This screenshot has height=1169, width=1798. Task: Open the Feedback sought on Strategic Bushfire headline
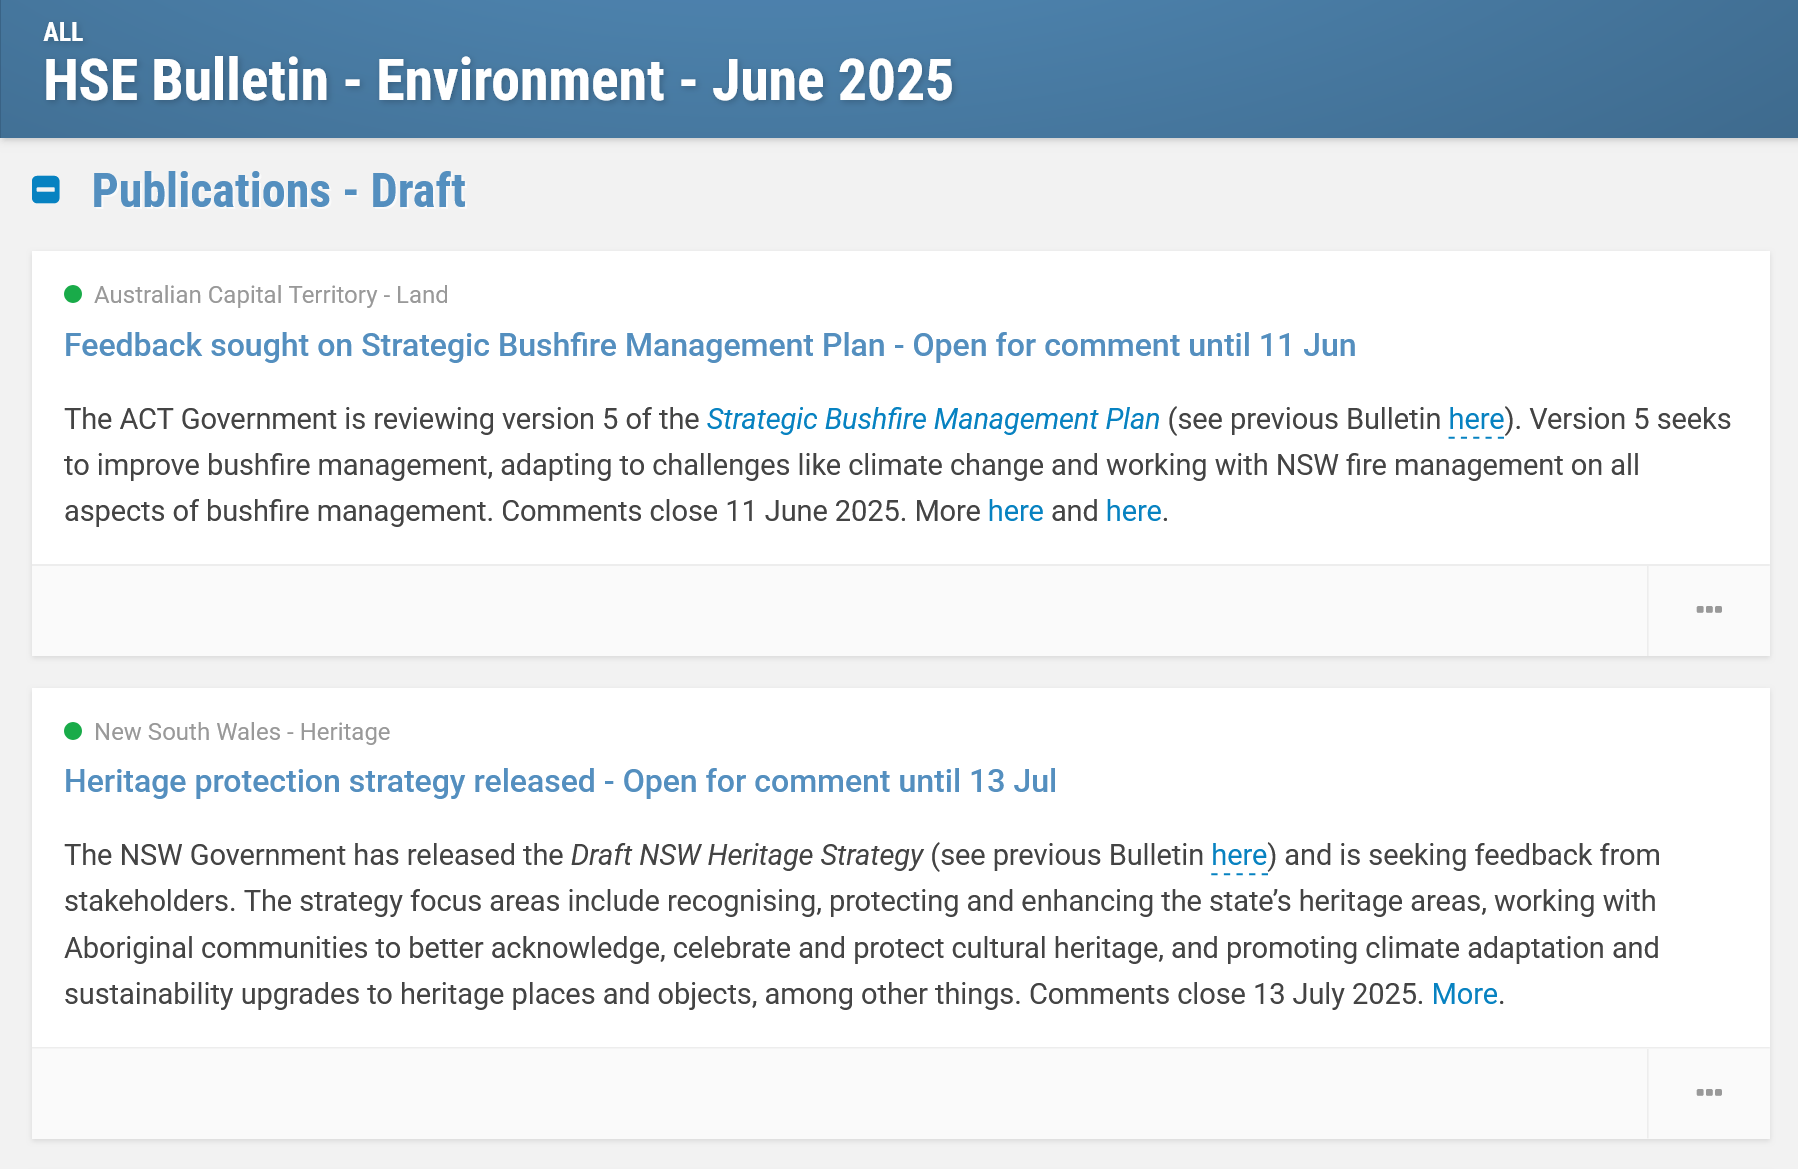pyautogui.click(x=710, y=345)
